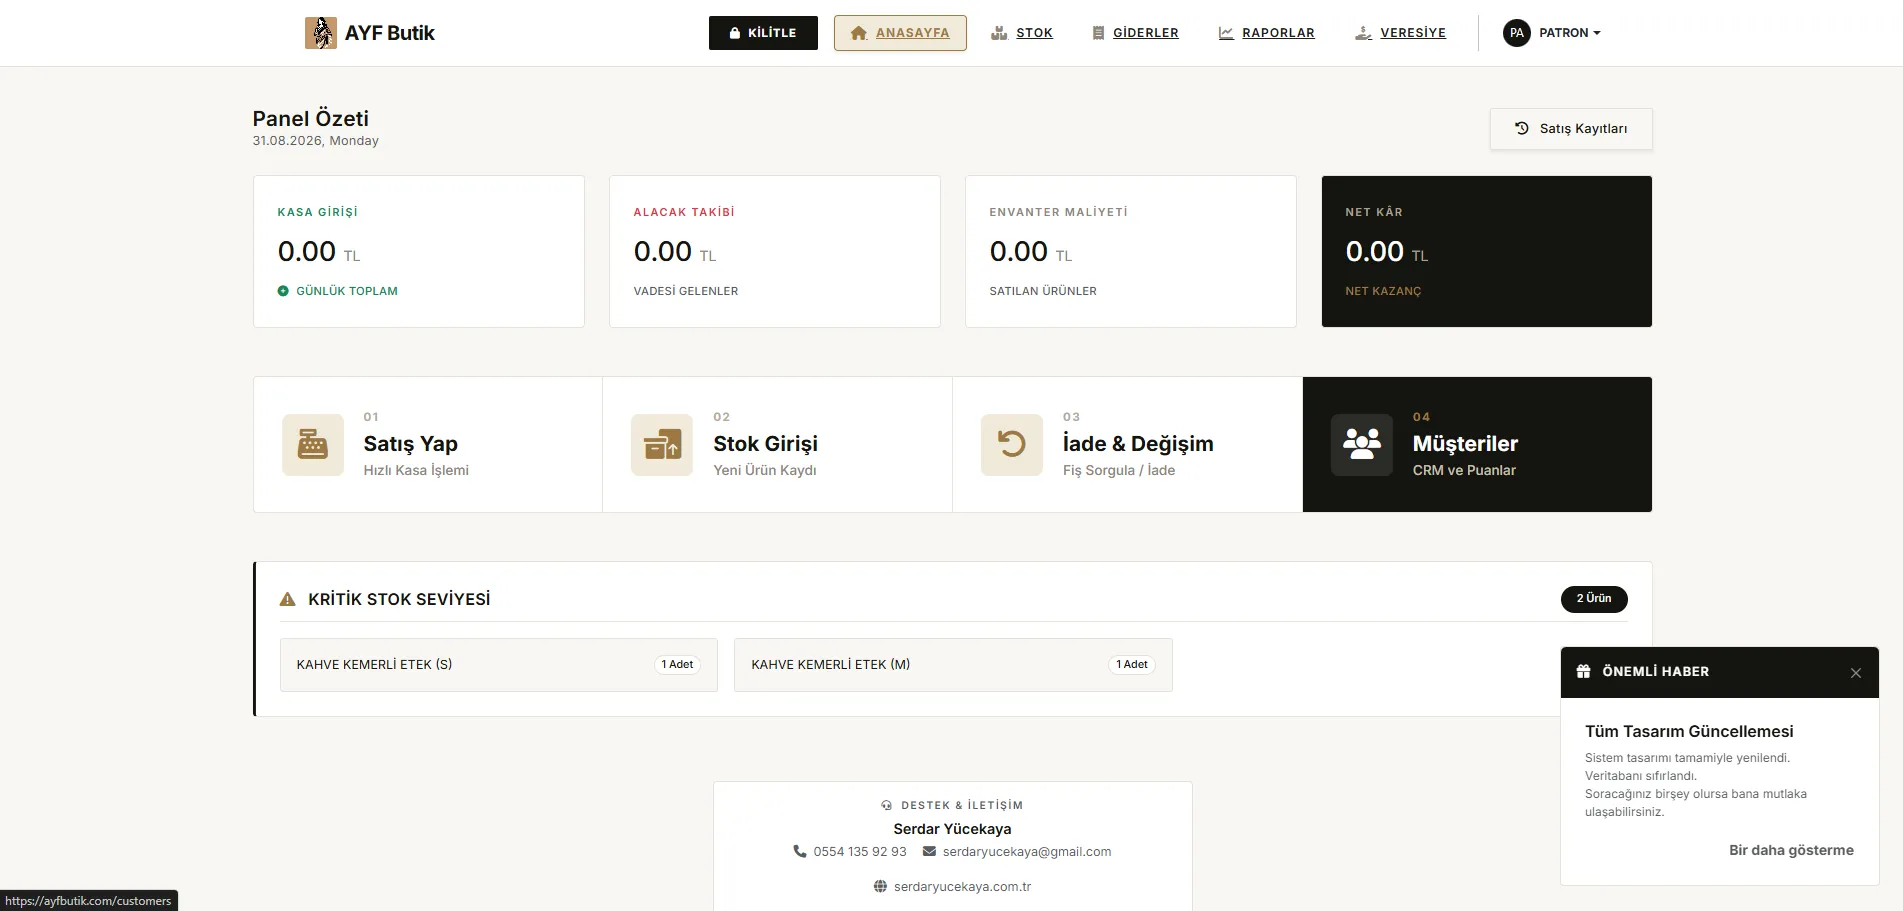Click the envelope icon in the support box
The width and height of the screenshot is (1903, 911).
[929, 852]
